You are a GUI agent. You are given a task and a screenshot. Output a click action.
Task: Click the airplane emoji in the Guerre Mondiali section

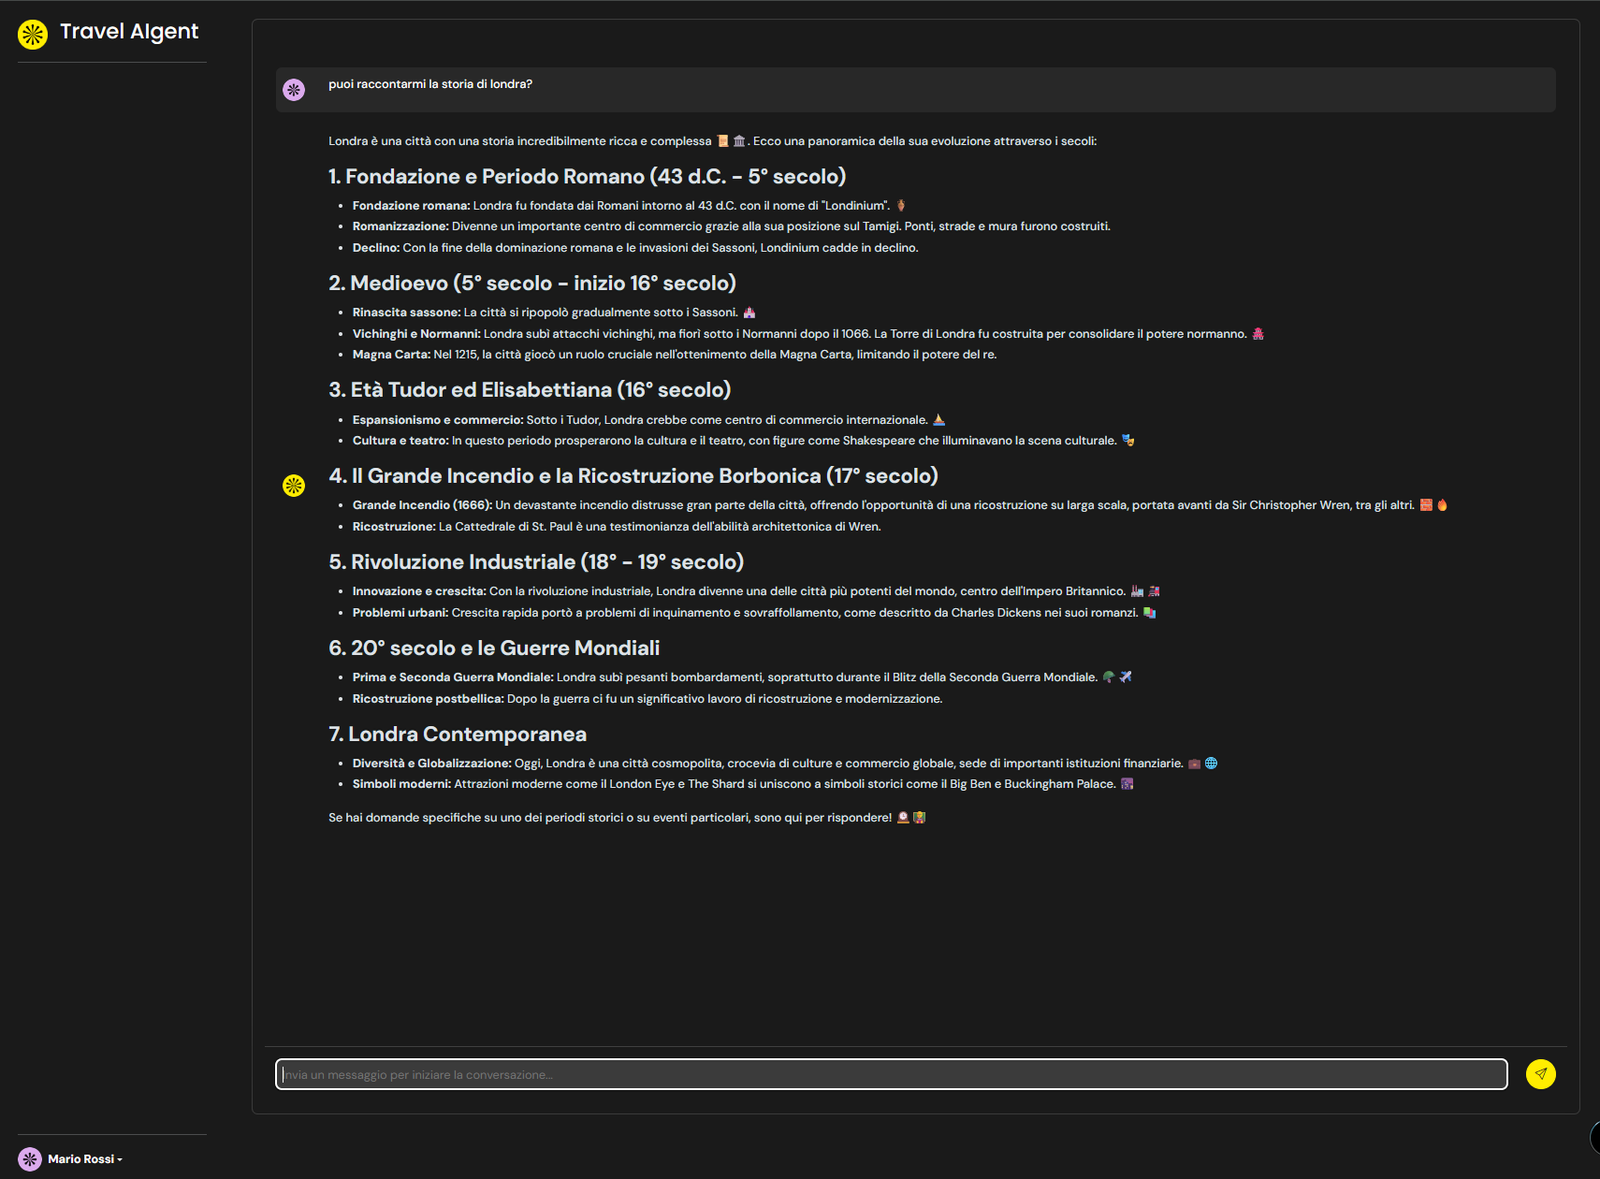click(x=1126, y=676)
